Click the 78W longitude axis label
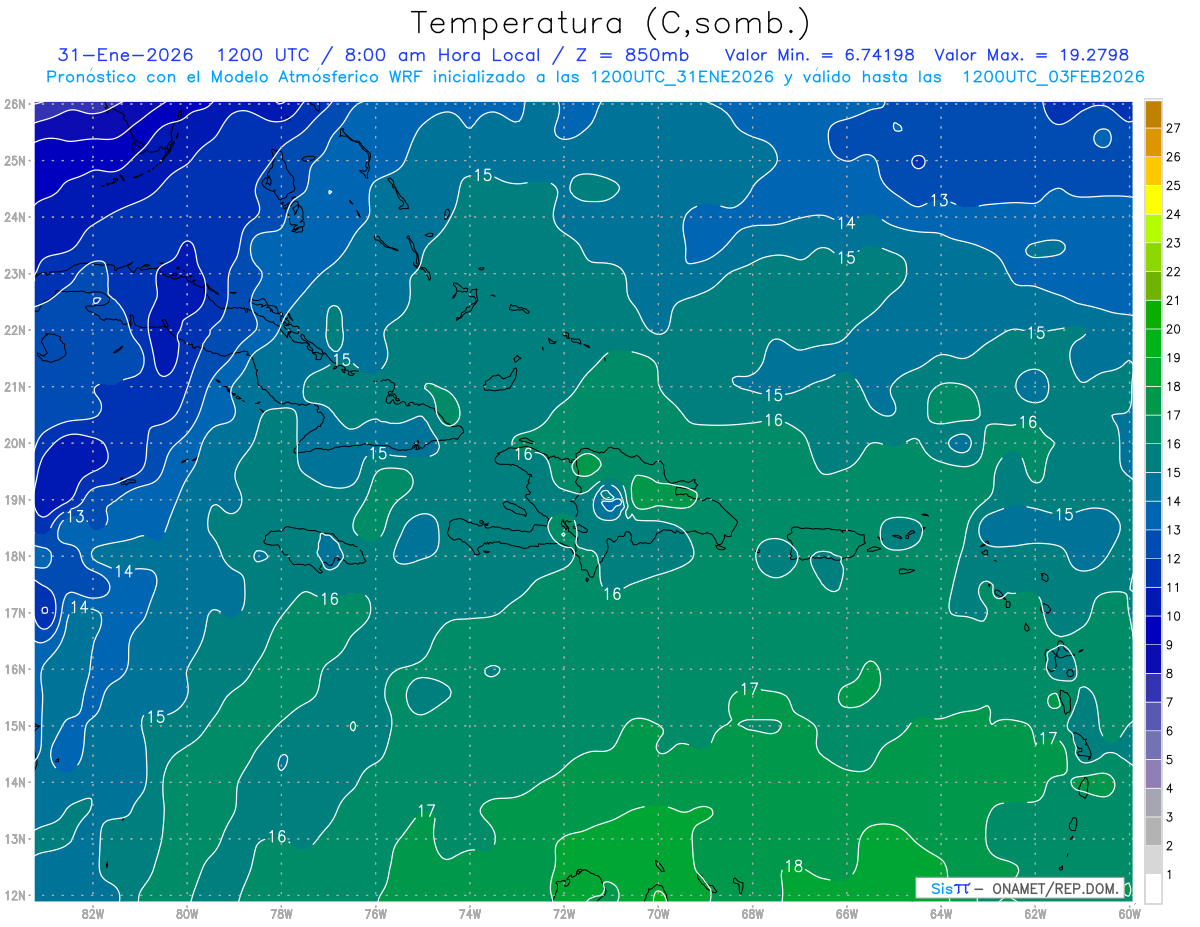This screenshot has height=927, width=1200. 281,913
